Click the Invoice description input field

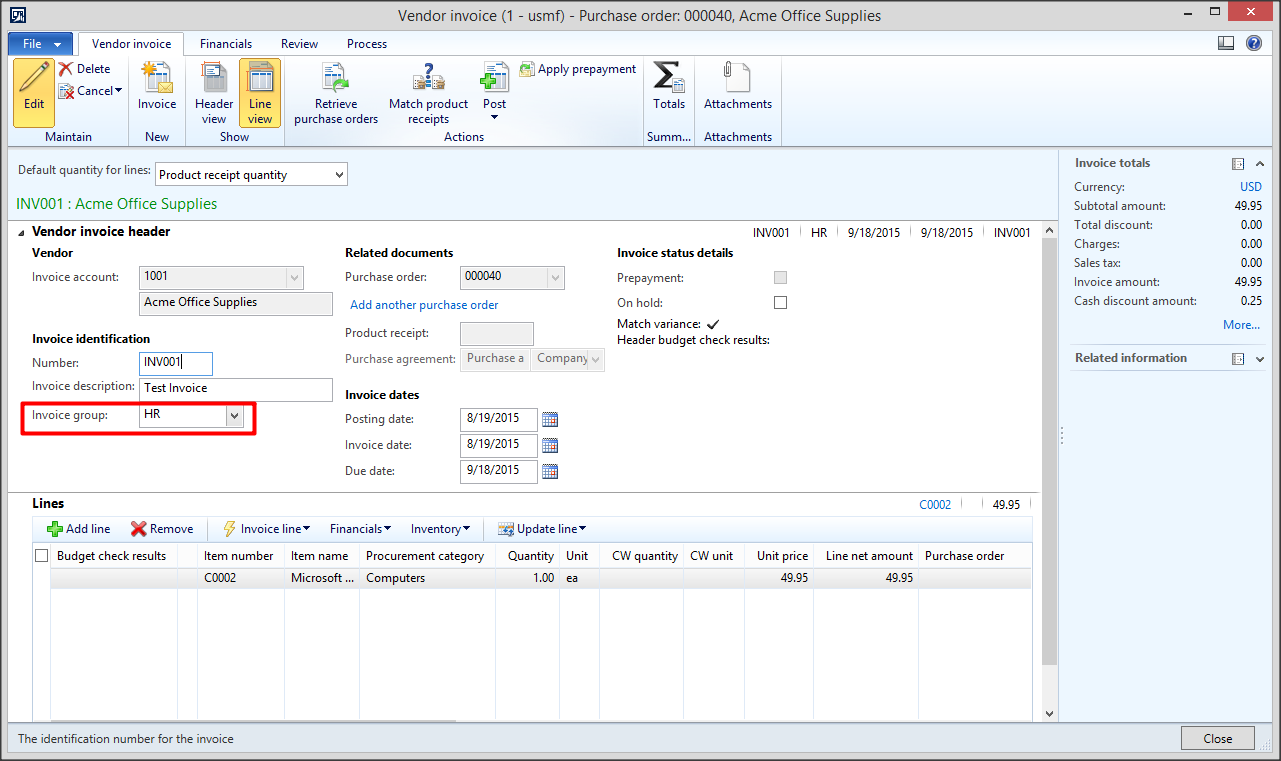[x=236, y=389]
